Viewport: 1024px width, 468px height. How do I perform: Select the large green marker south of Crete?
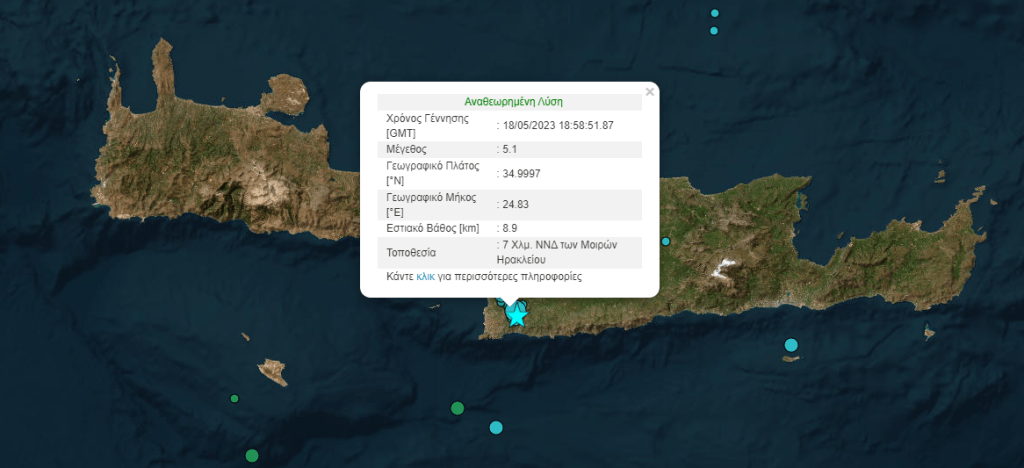coord(457,408)
